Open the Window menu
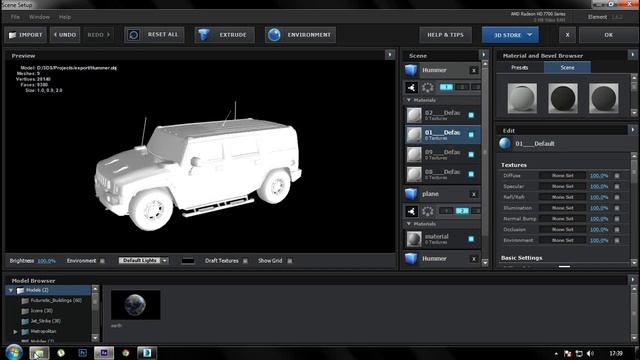 [x=39, y=17]
